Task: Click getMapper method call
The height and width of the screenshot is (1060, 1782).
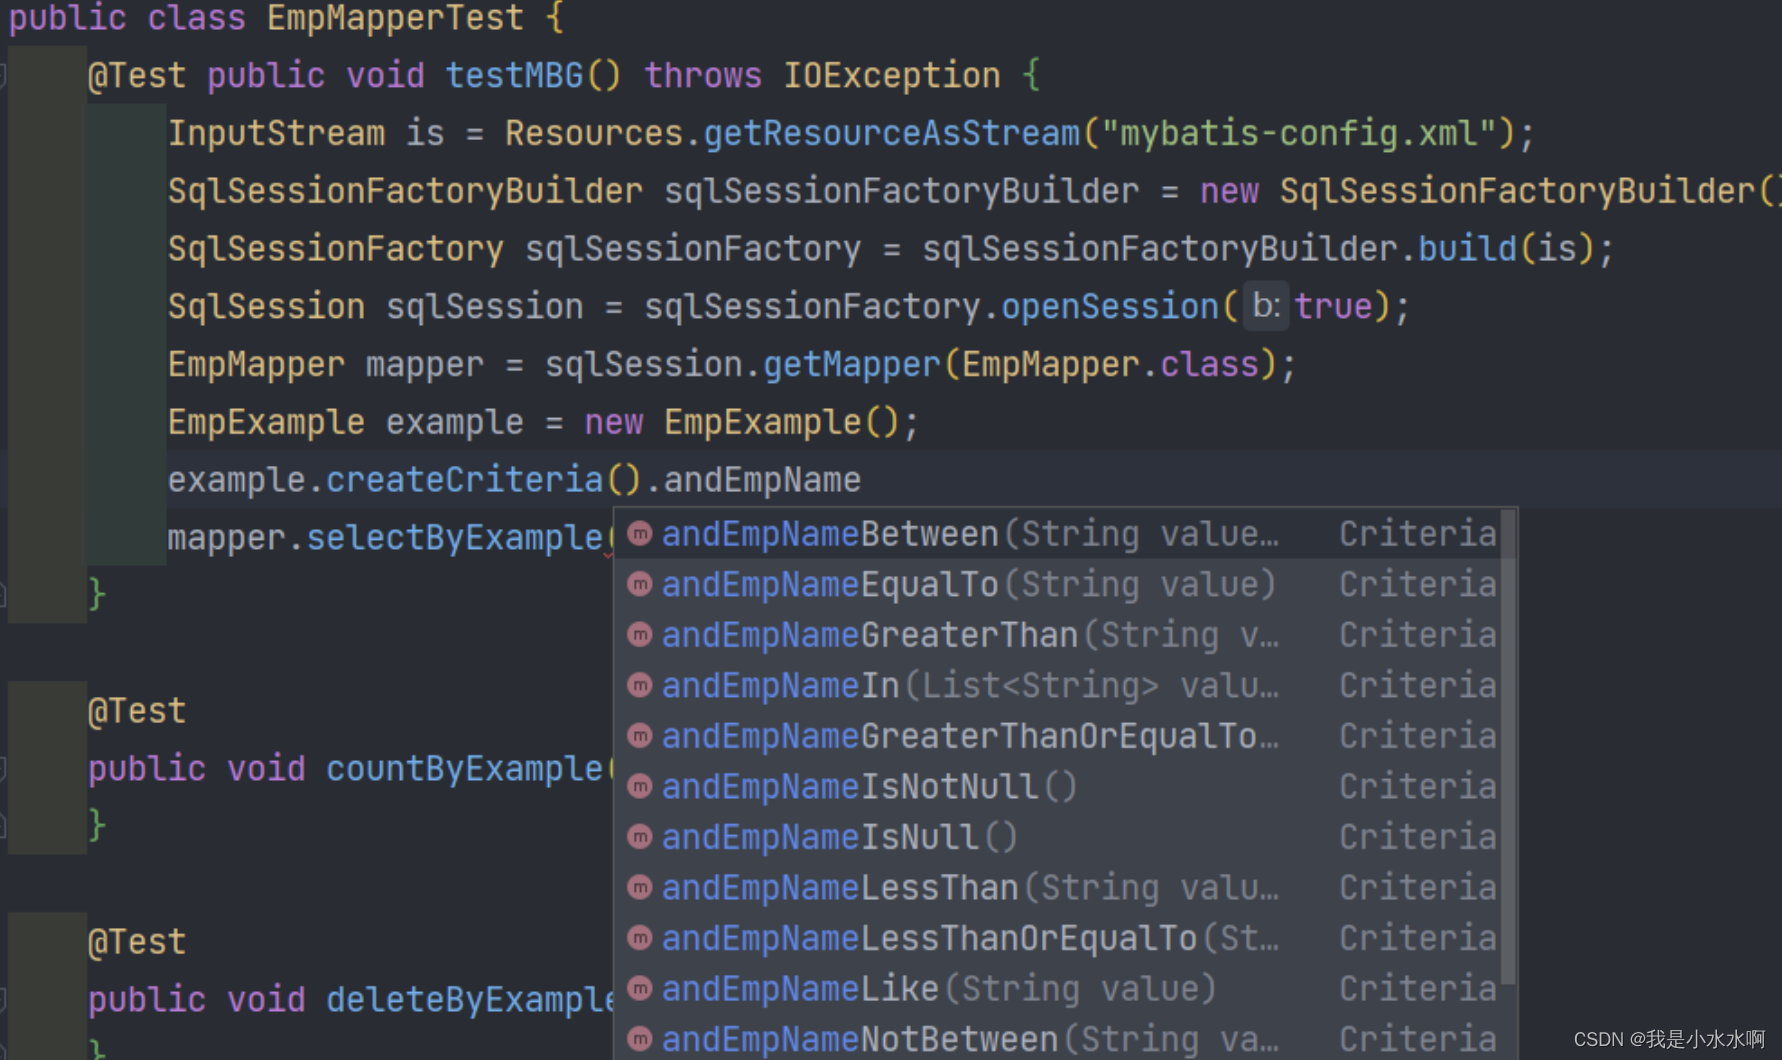Action: pyautogui.click(x=852, y=364)
